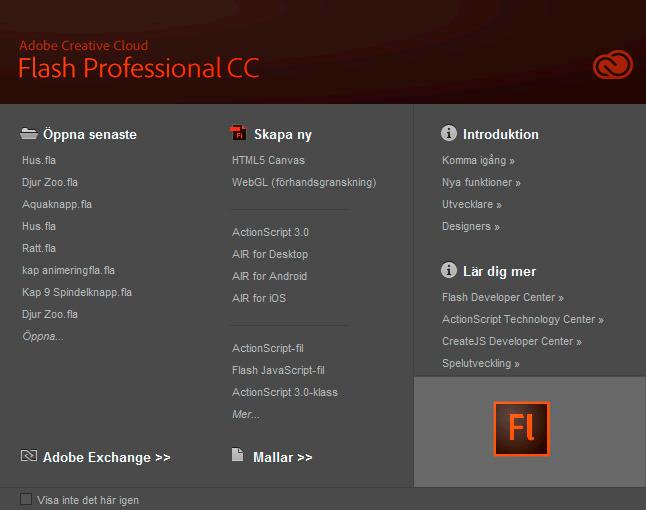Open recent file Aquaknapp.fla
This screenshot has height=510, width=646.
tap(57, 204)
